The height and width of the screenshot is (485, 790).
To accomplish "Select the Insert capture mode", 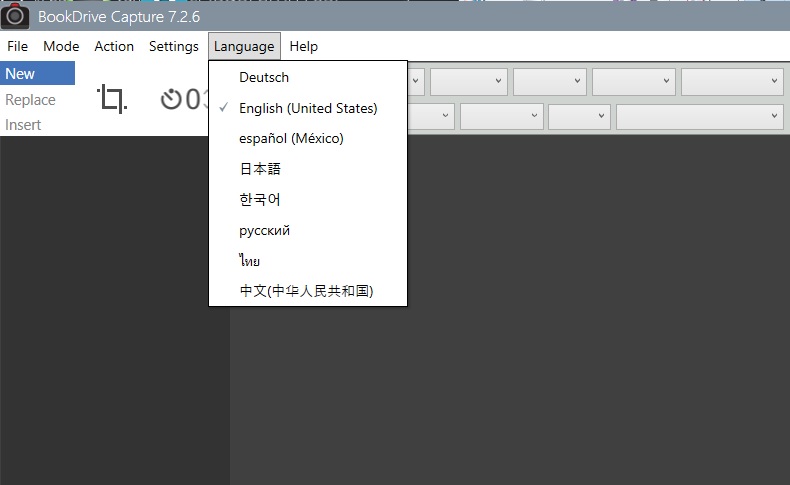I will click(x=23, y=124).
